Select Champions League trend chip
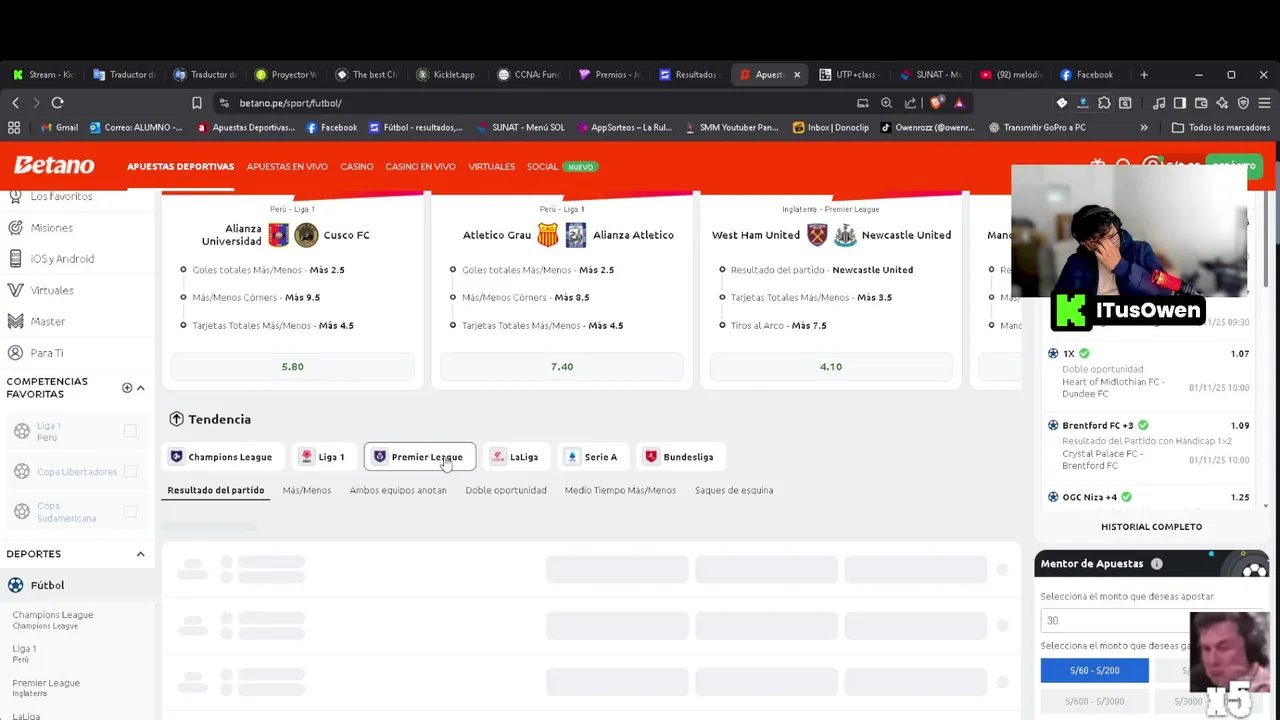This screenshot has height=720, width=1280. pos(221,457)
